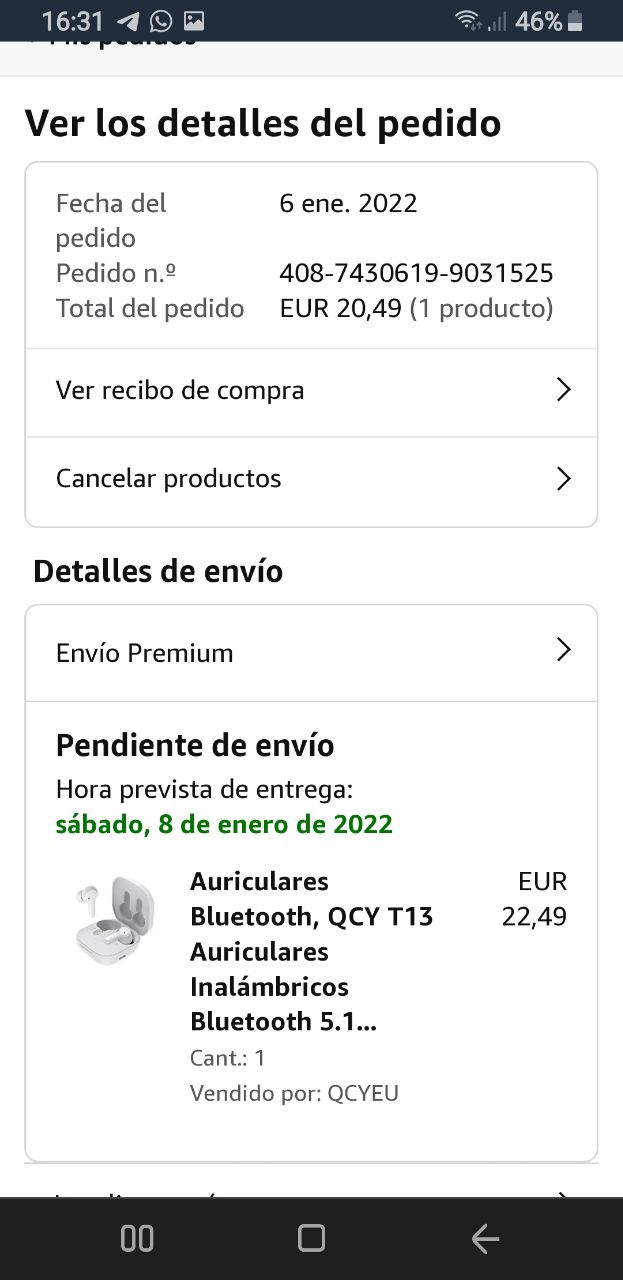Open chevron next to Ver recibo de compra
The width and height of the screenshot is (623, 1280).
[x=563, y=390]
